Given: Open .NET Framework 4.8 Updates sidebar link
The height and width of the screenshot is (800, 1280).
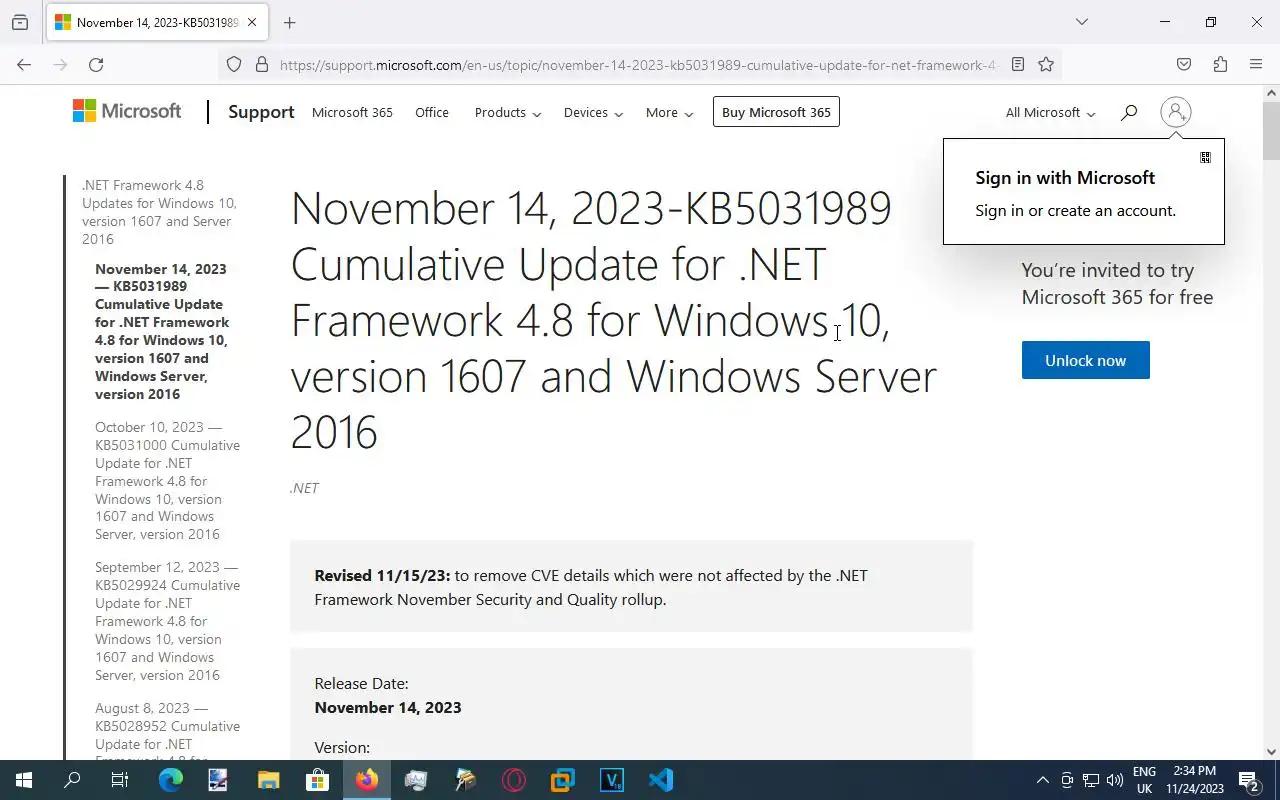Looking at the screenshot, I should [159, 212].
